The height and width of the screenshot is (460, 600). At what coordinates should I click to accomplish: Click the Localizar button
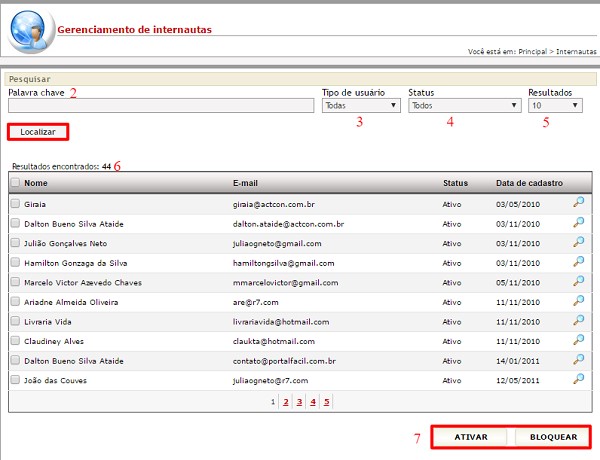[38, 132]
